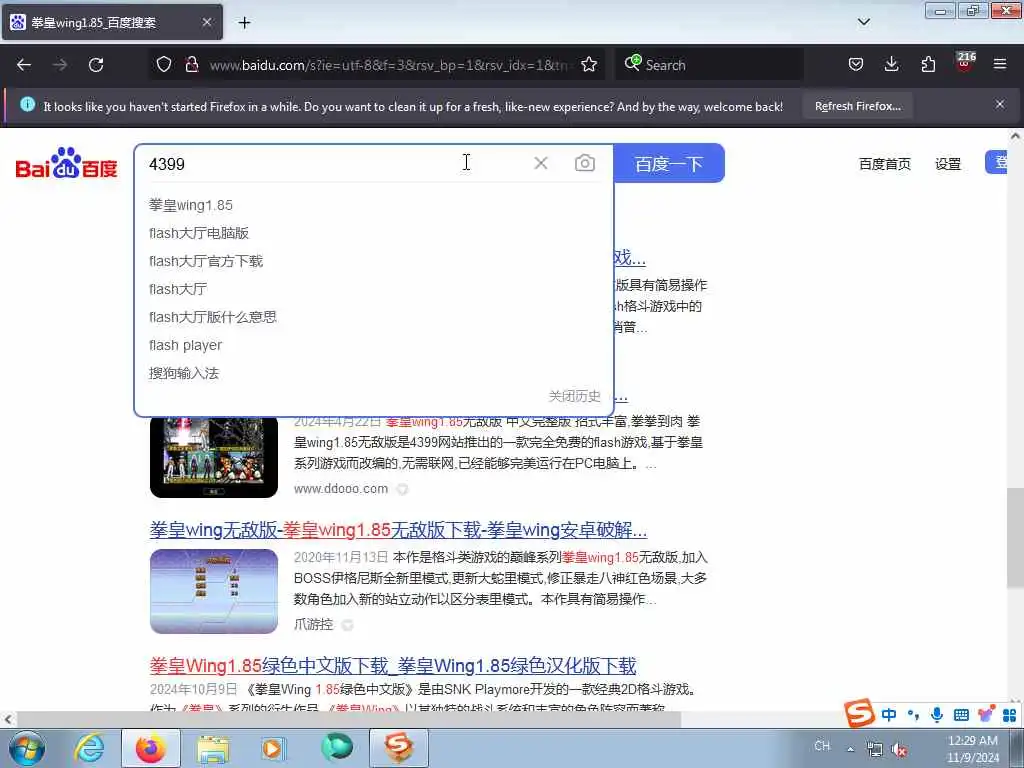Open the blue thumbnail of 爪游控 result
1024x768 pixels.
point(214,592)
